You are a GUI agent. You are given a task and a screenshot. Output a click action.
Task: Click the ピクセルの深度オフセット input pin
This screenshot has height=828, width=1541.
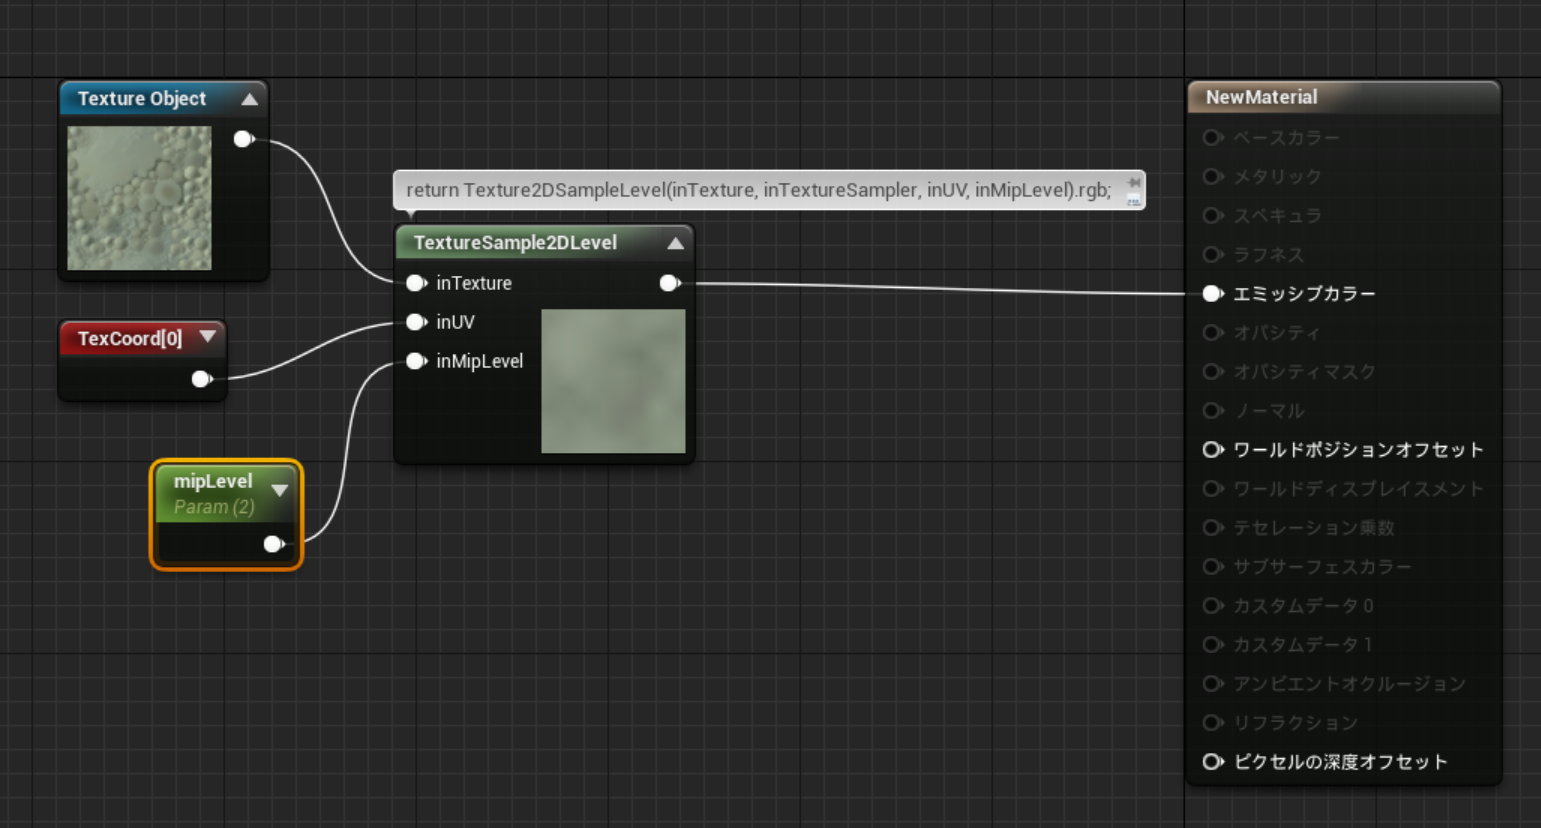[1212, 761]
